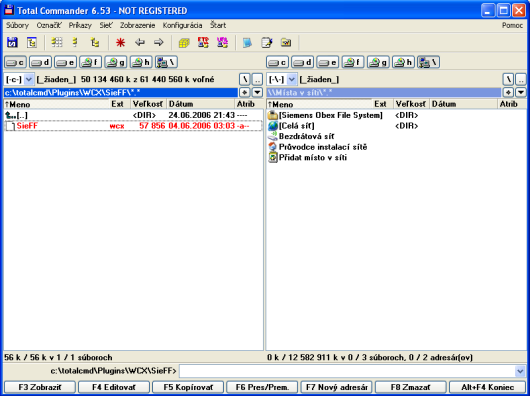Screen dimensions: 530x396
Task: Click the F6 Pres/Prem. button
Action: point(262,387)
